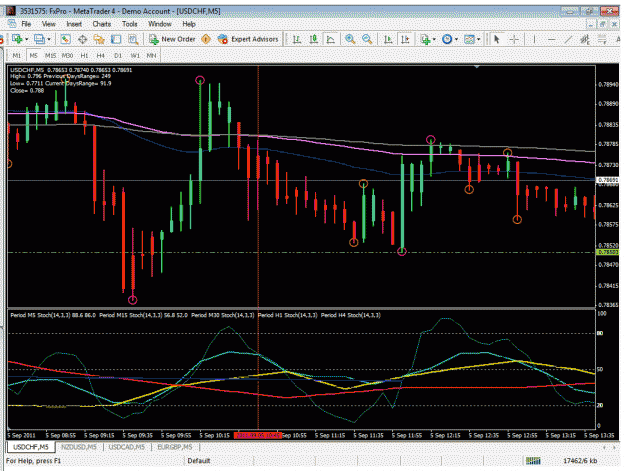Image resolution: width=625 pixels, height=471 pixels.
Task: Expand periods dropdown arrow
Action: 456,39
